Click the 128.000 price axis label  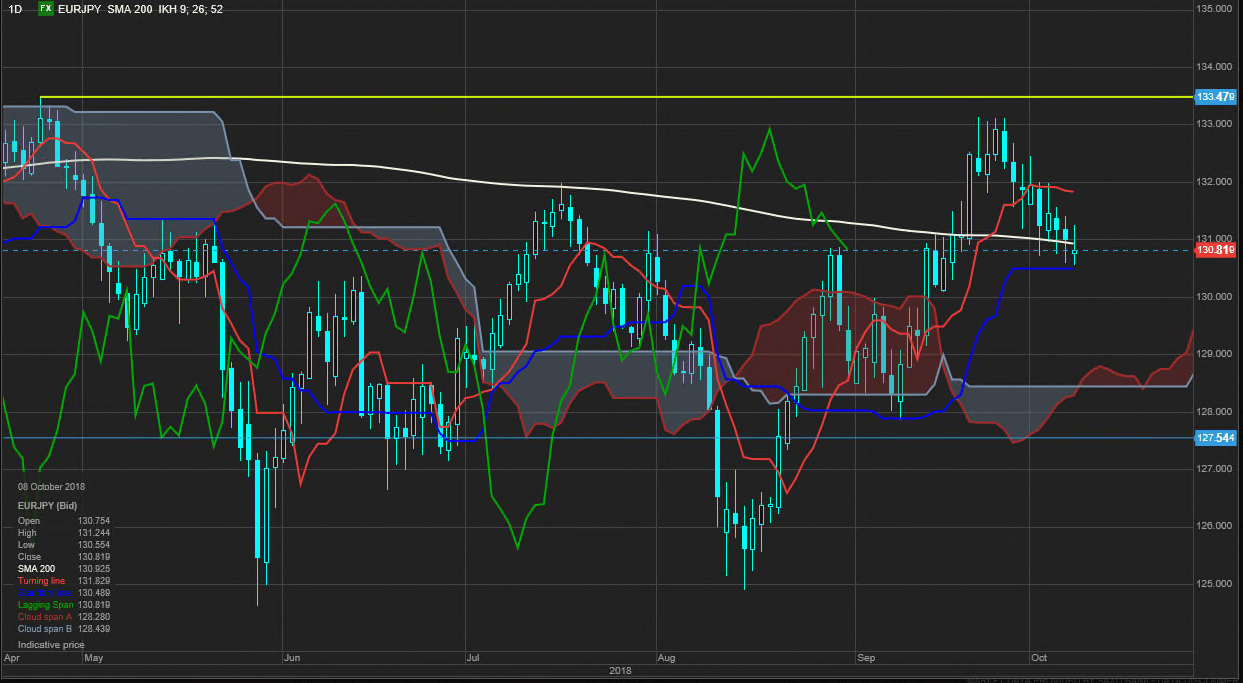point(1215,412)
